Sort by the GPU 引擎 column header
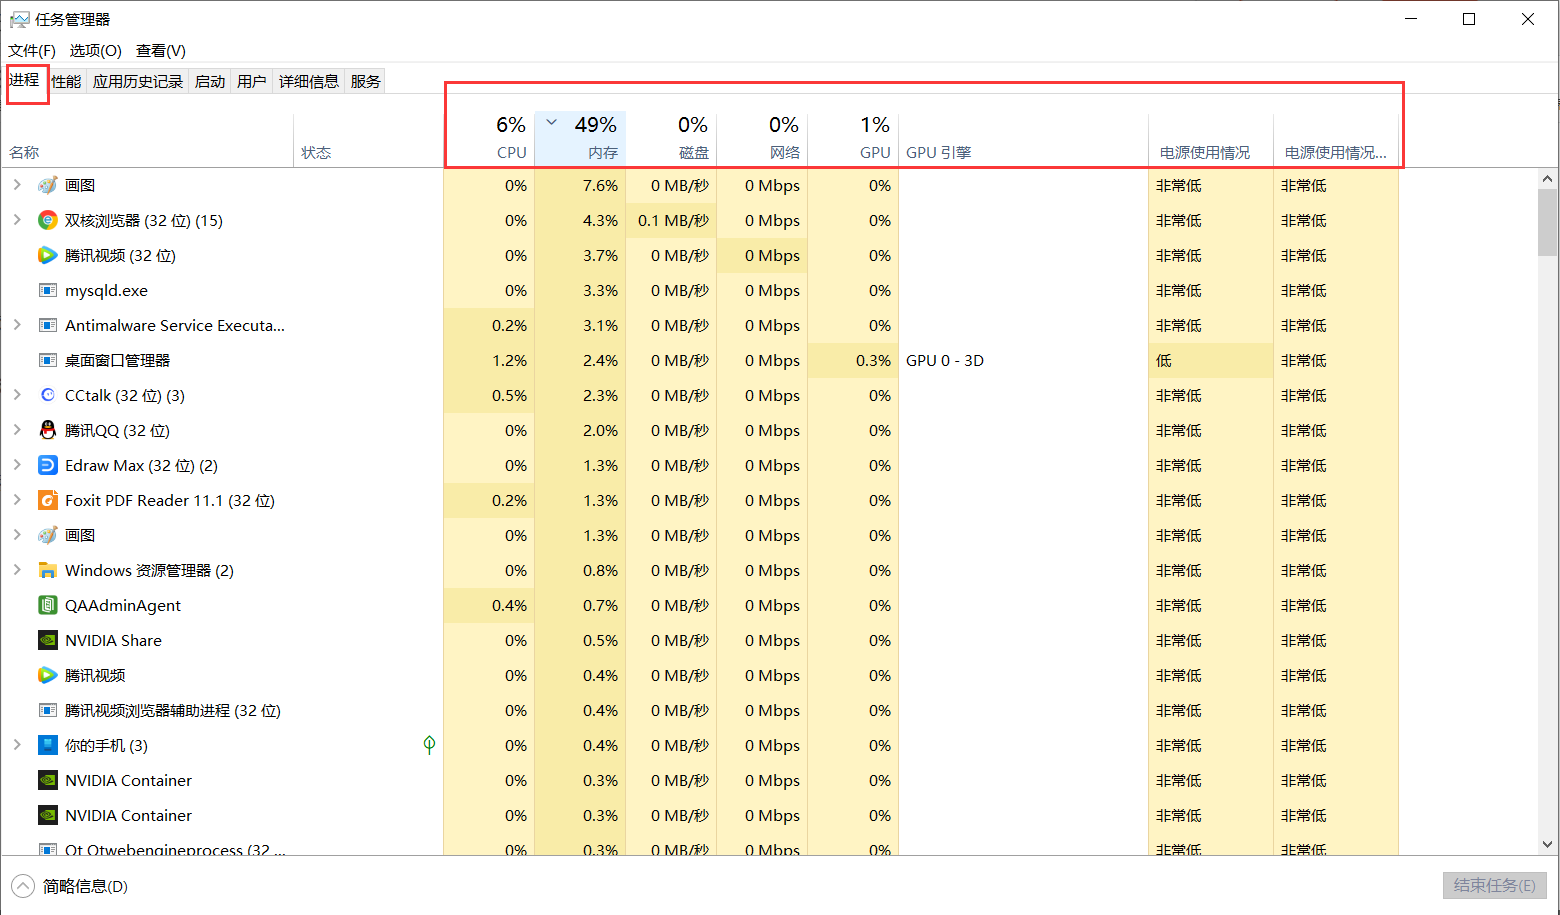The image size is (1560, 915). 1023,138
